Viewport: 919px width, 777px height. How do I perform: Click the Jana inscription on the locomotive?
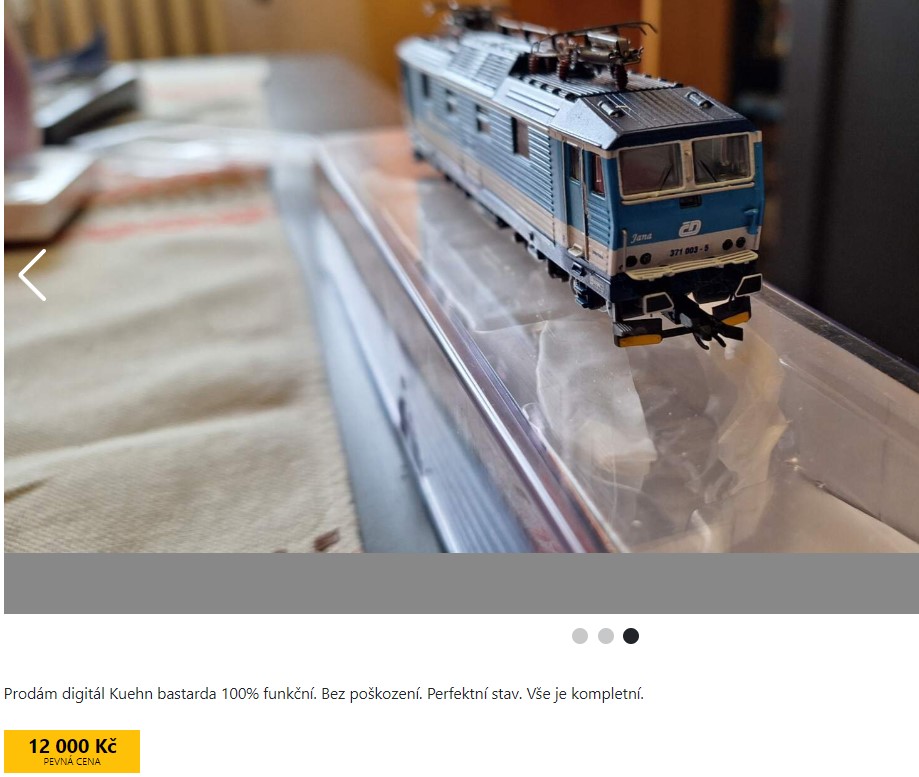(x=642, y=237)
